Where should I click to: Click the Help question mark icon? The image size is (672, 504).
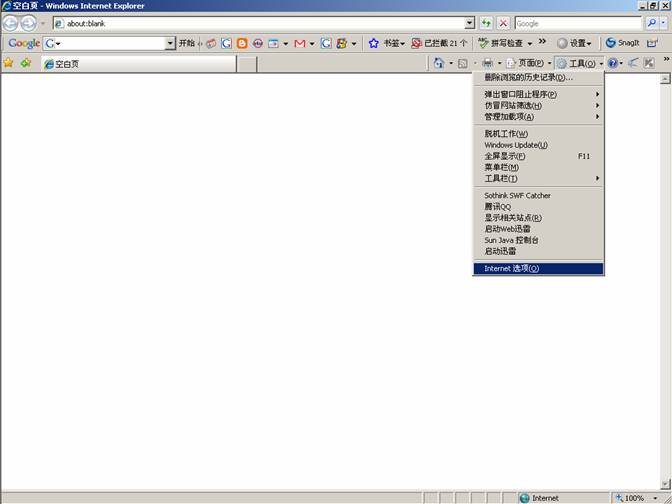(x=613, y=63)
